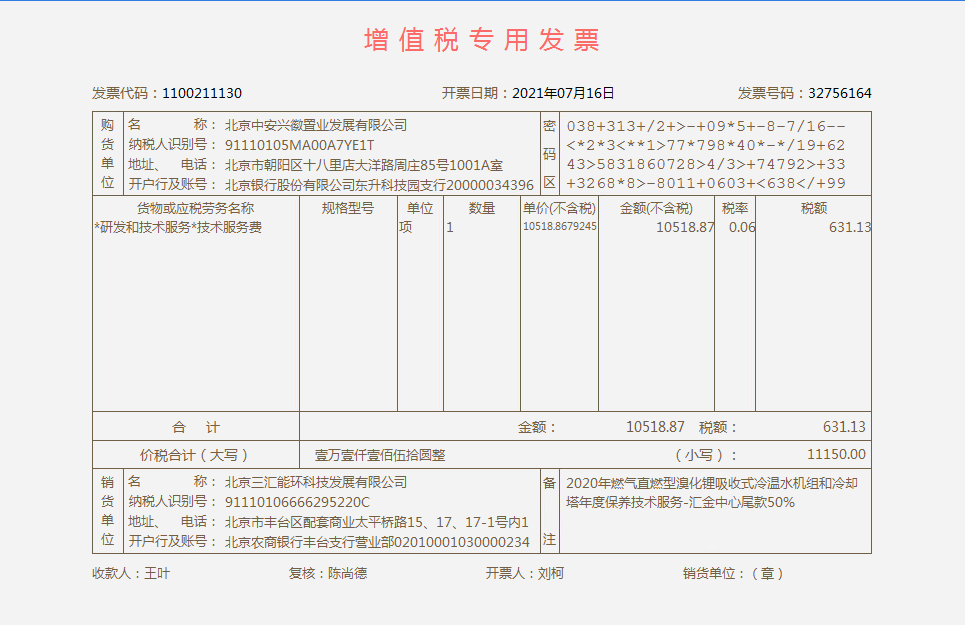965x625 pixels.
Task: Click the invoice title 增值税专用发票
Action: (482, 40)
